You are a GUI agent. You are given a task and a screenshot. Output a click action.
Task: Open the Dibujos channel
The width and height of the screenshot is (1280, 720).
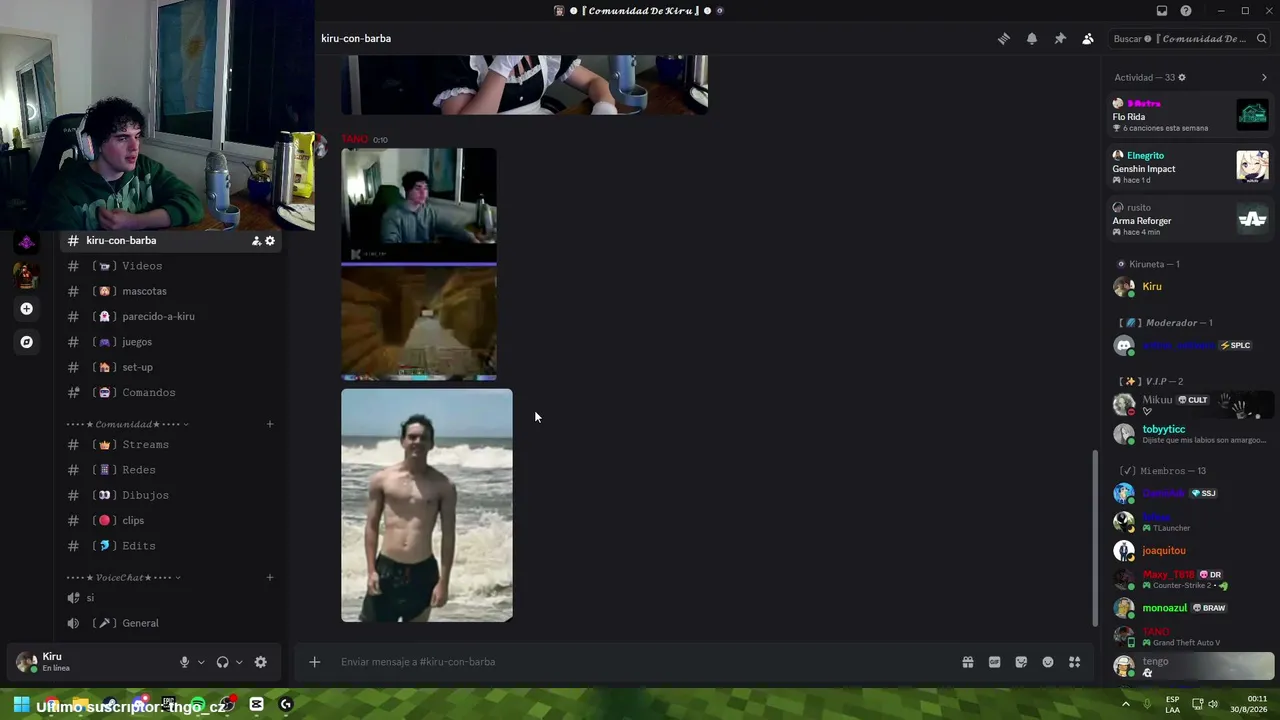[170, 495]
